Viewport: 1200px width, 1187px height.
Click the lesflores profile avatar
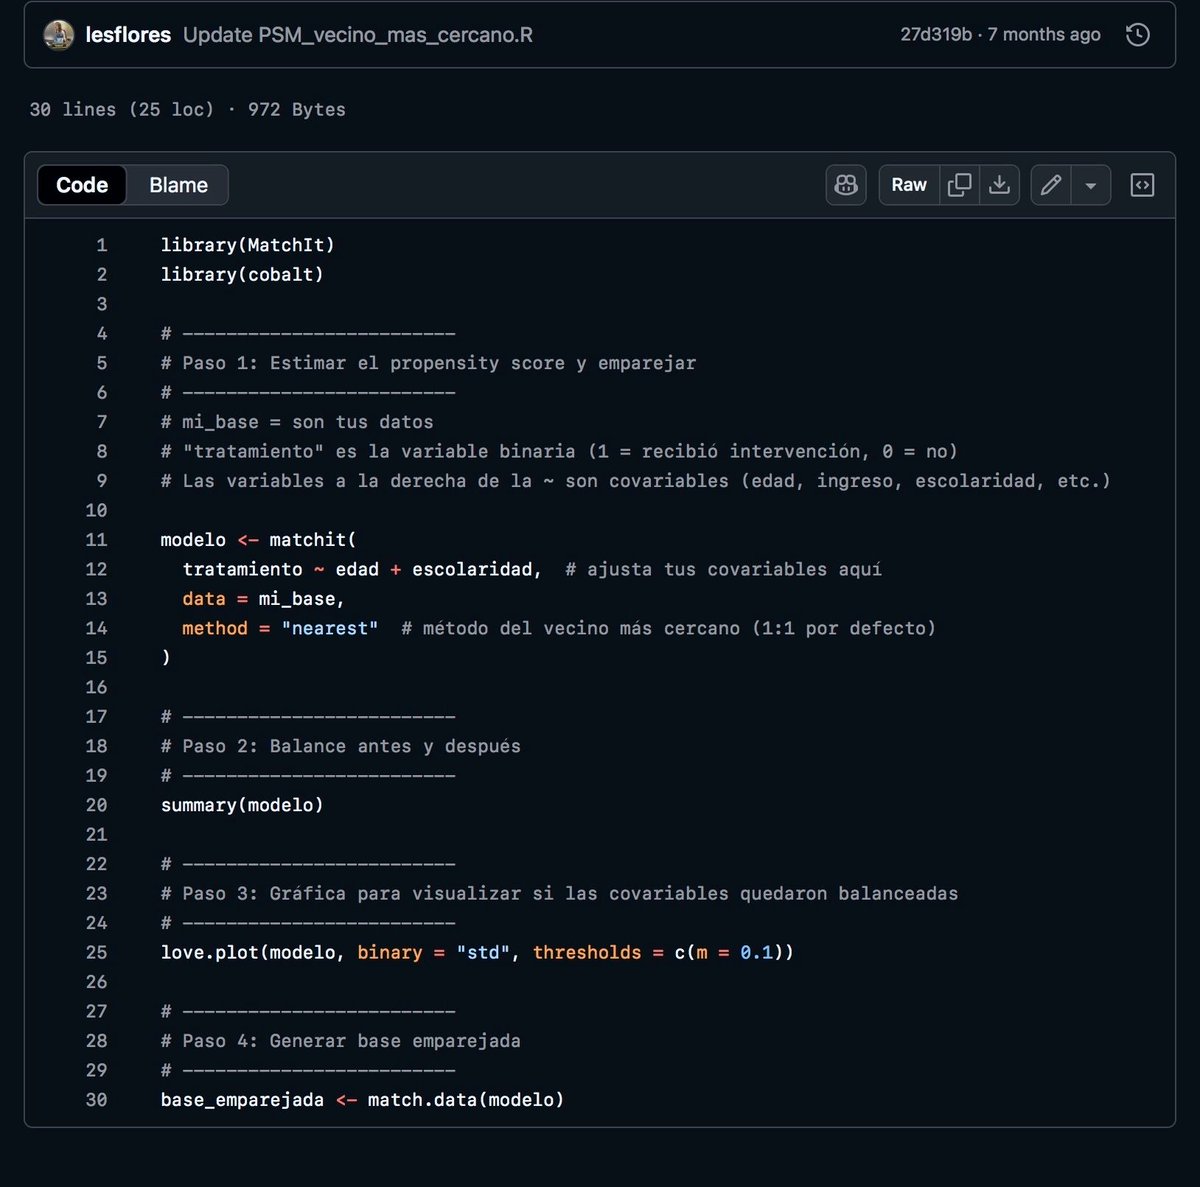click(x=58, y=34)
